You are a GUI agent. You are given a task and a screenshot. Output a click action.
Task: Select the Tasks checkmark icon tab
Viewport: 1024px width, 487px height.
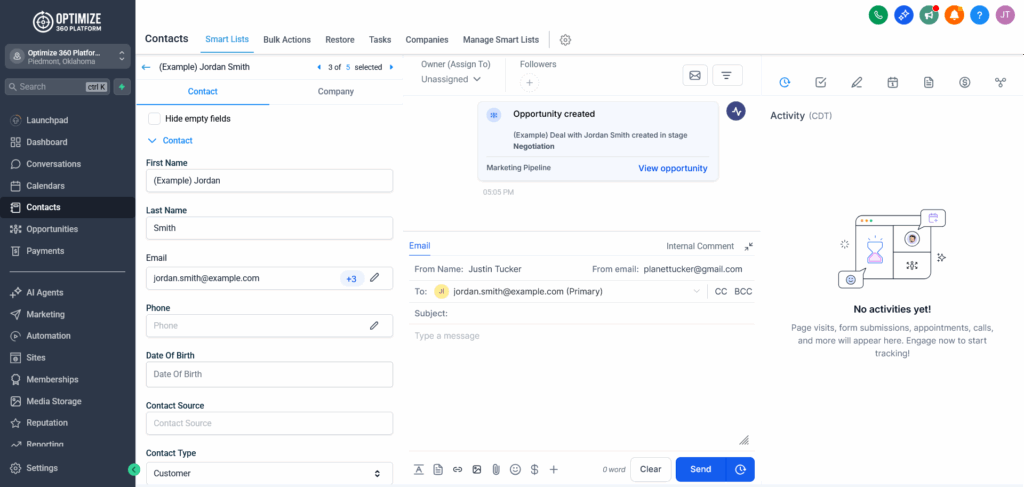tap(821, 82)
